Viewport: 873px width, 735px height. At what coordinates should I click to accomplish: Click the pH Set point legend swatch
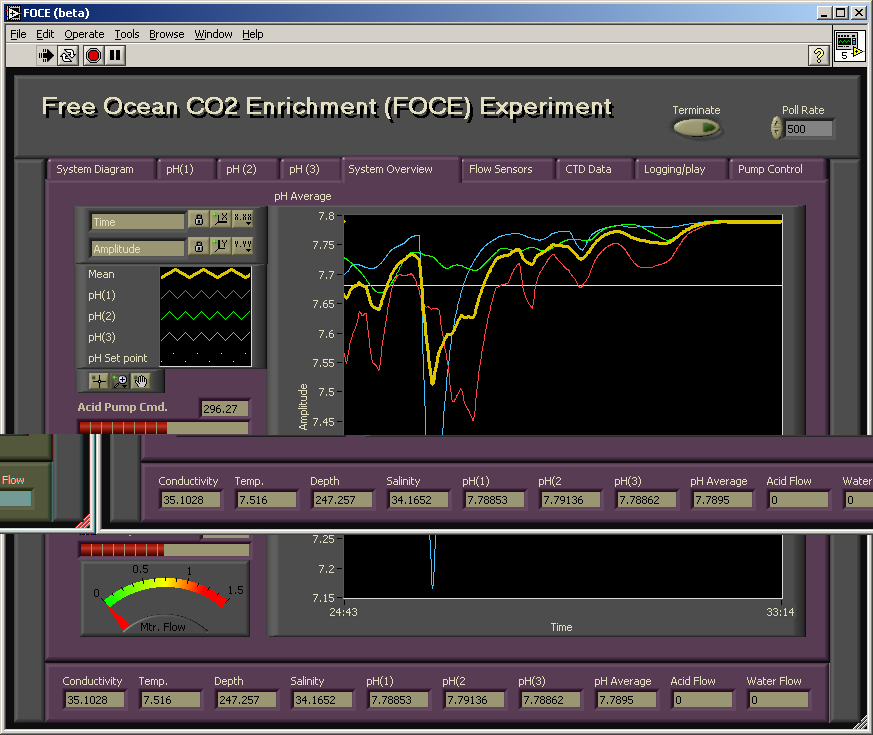pyautogui.click(x=205, y=356)
